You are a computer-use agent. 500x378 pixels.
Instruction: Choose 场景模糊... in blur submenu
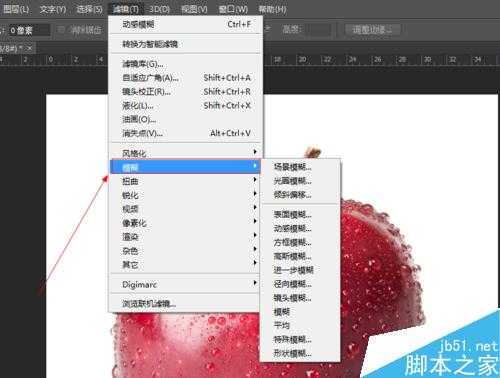click(300, 167)
